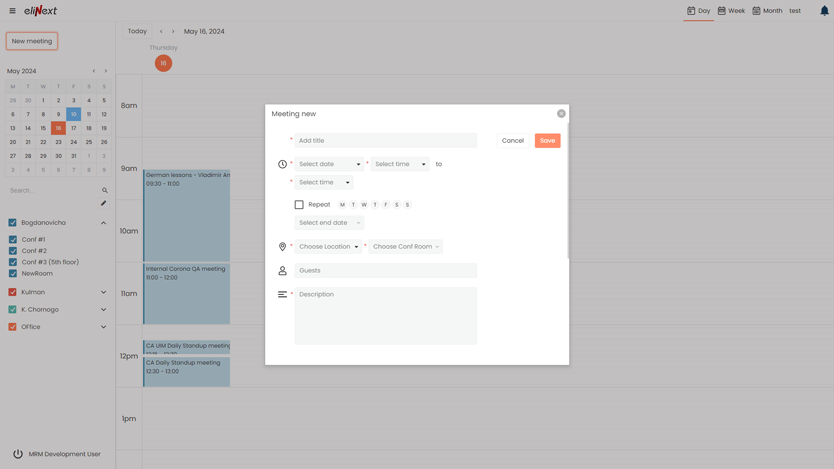Open the Choose Location dropdown
Viewport: 834px width, 469px height.
[x=328, y=246]
